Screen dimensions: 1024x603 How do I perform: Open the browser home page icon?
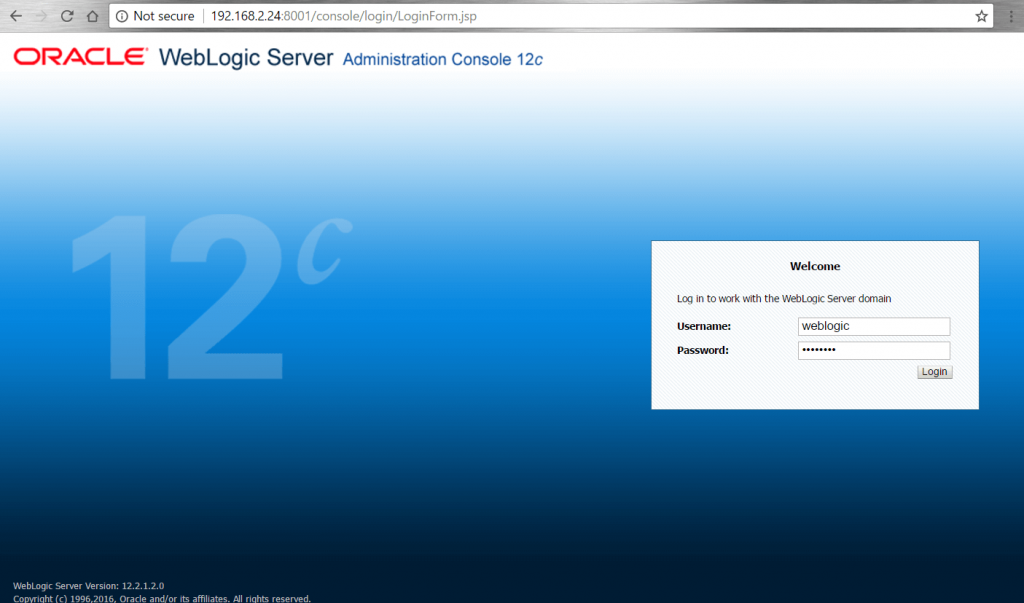93,16
